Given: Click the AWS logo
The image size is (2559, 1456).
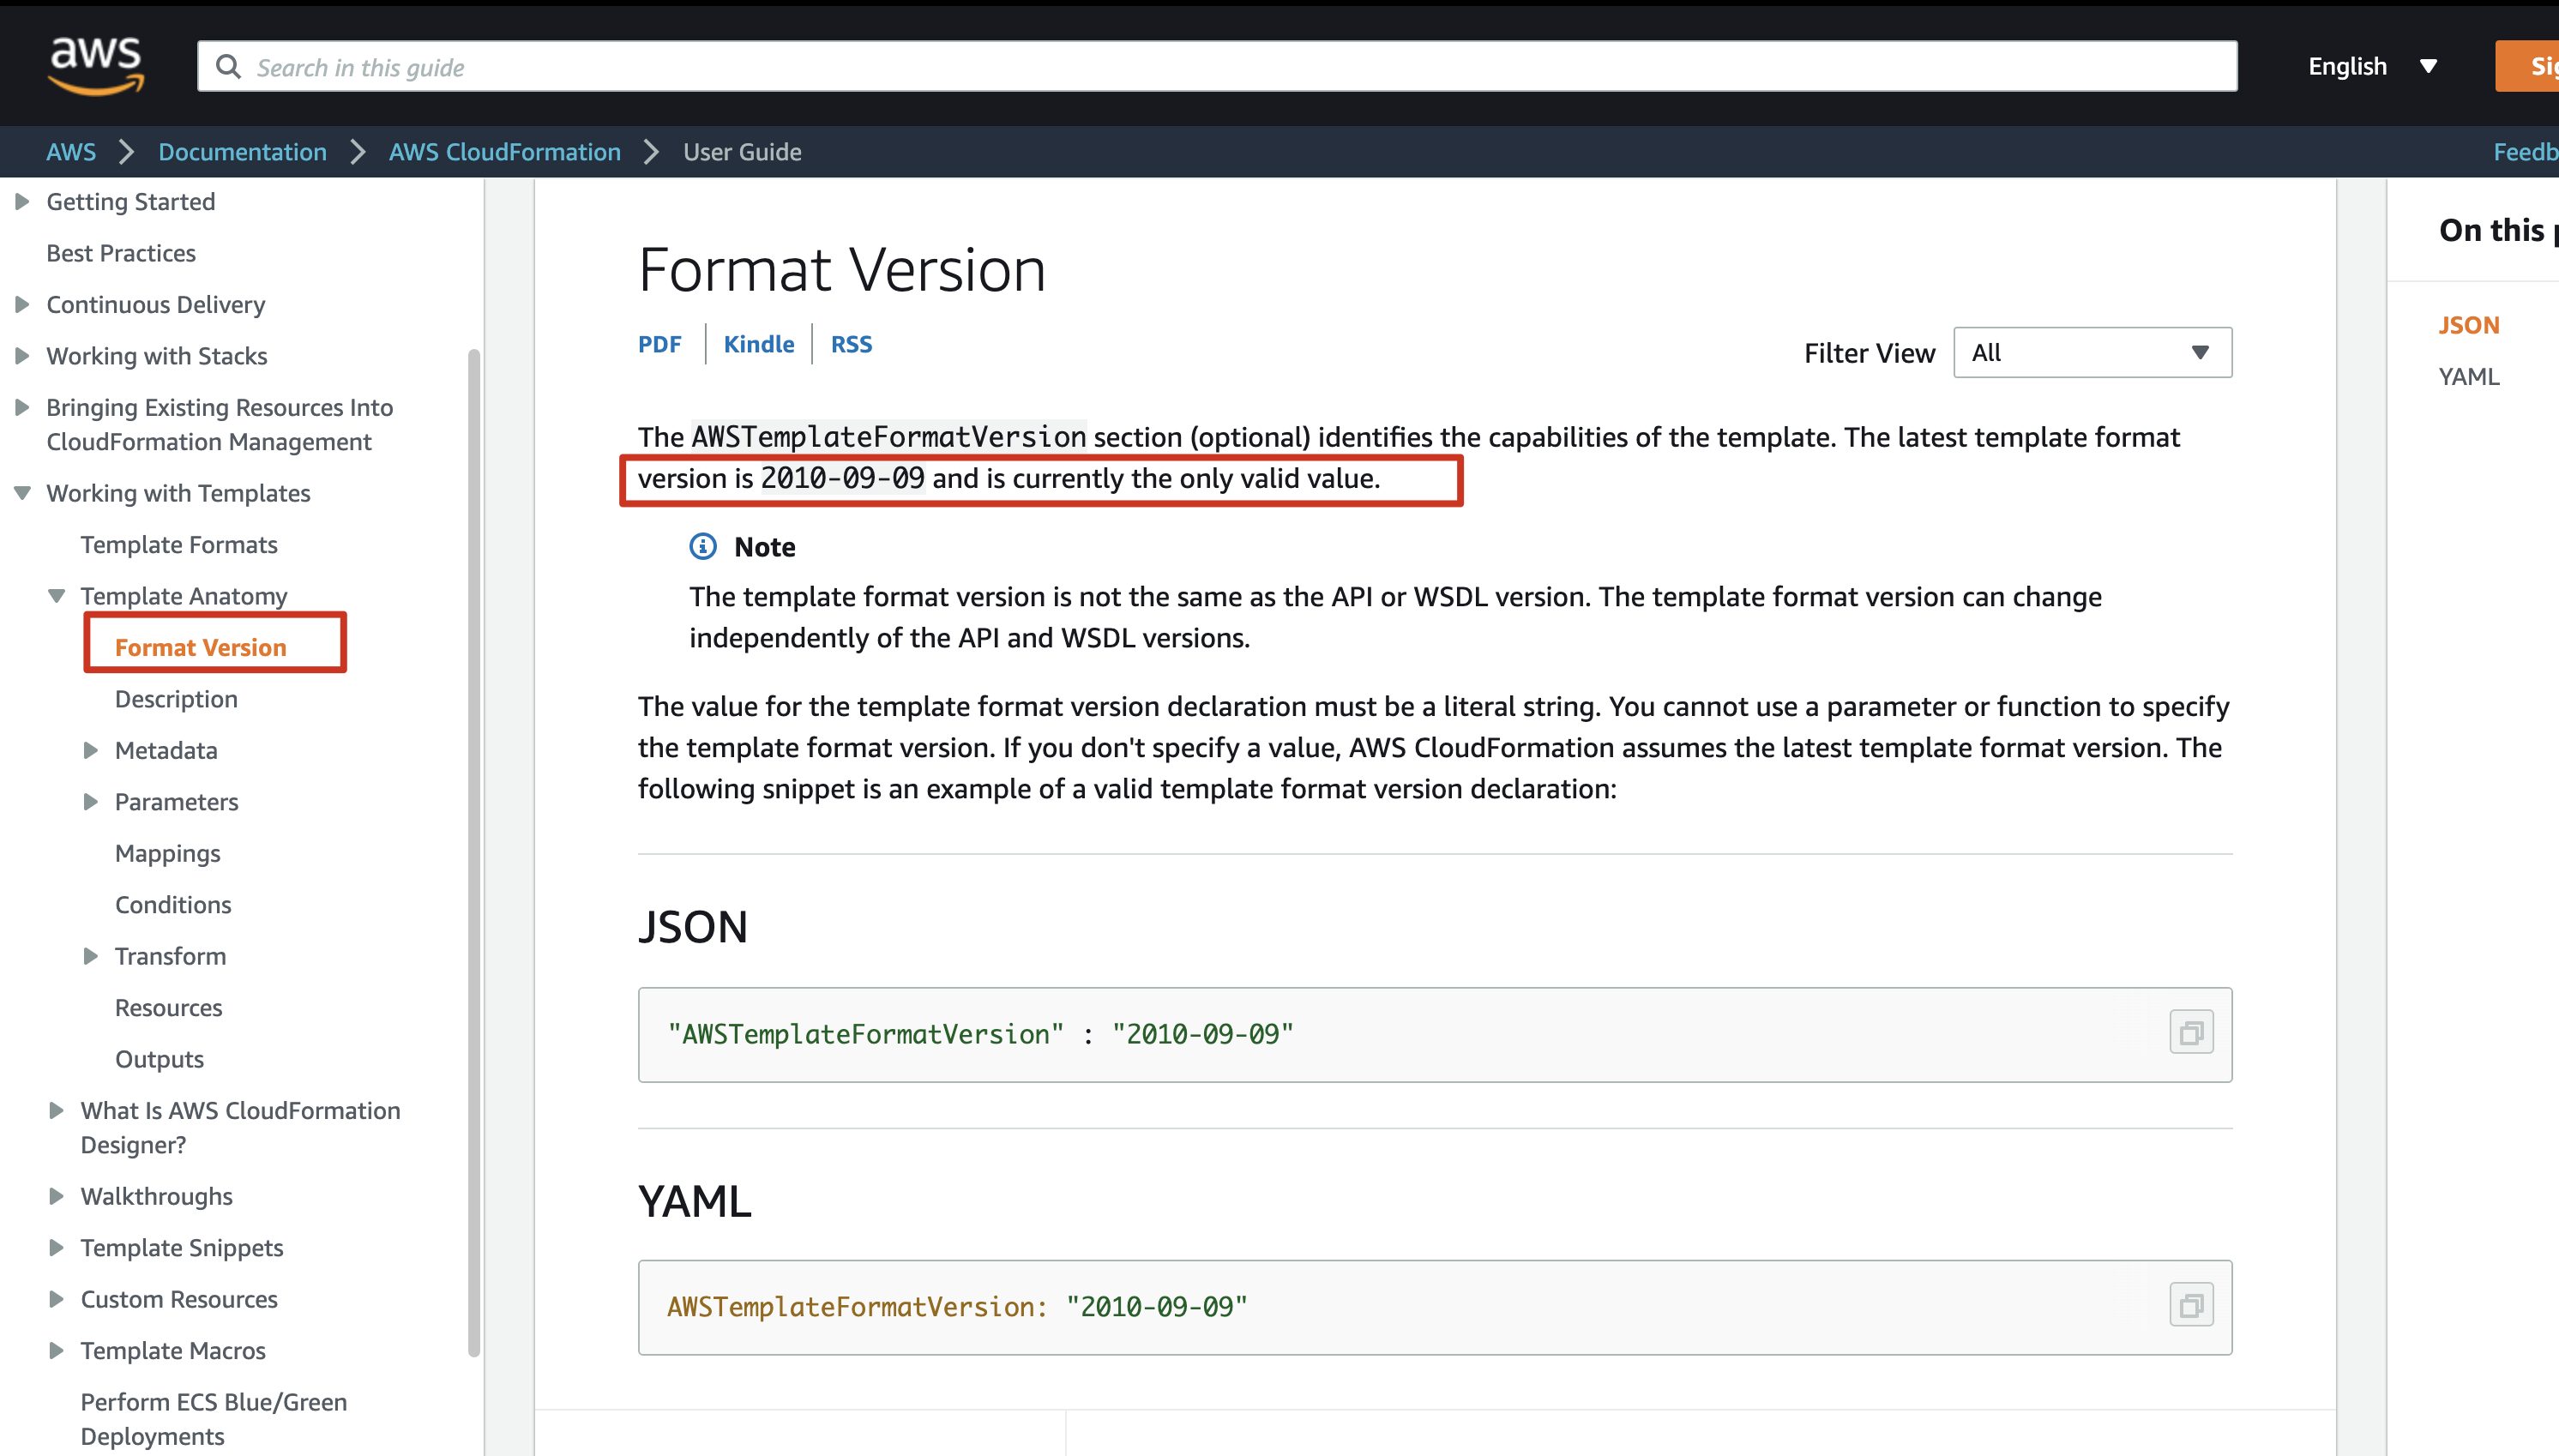Looking at the screenshot, I should coord(96,64).
